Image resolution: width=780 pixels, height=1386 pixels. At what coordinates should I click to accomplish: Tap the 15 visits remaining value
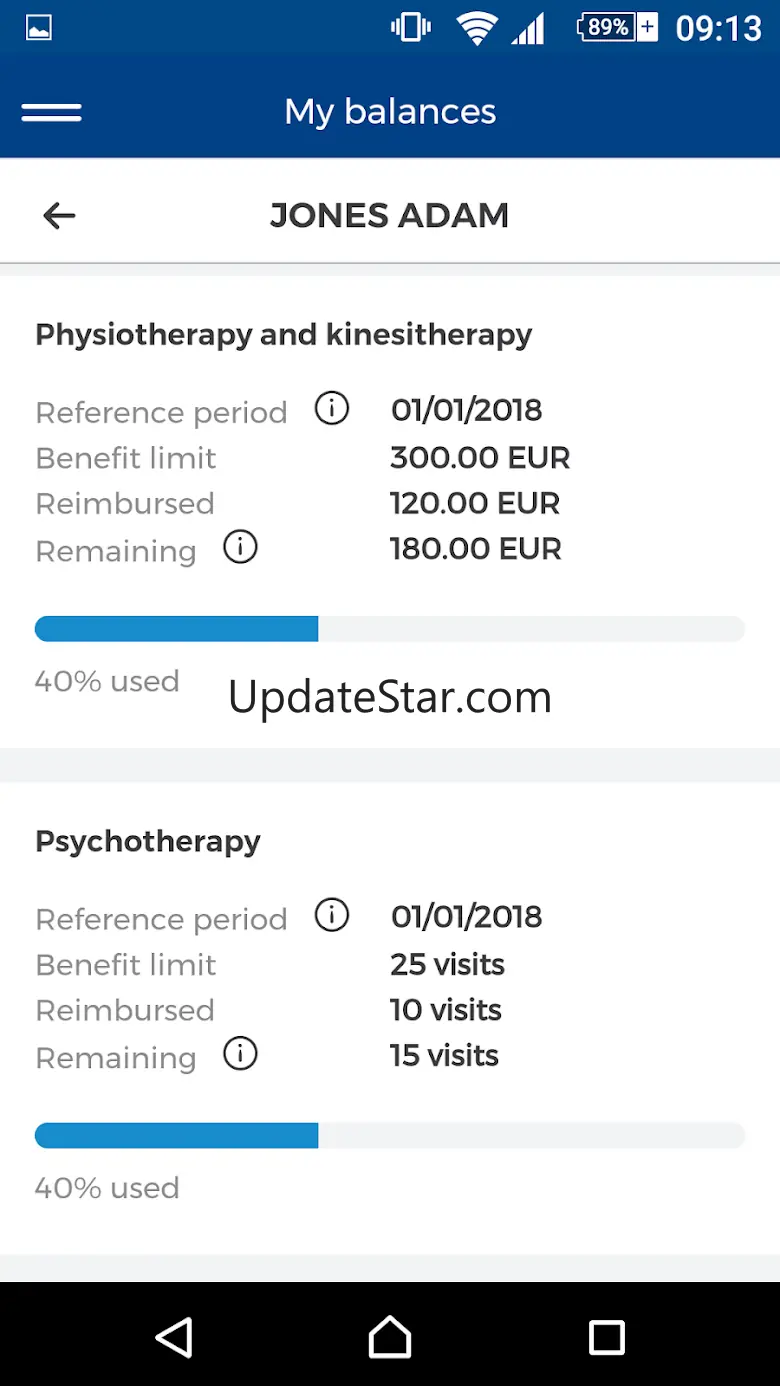tap(444, 1056)
